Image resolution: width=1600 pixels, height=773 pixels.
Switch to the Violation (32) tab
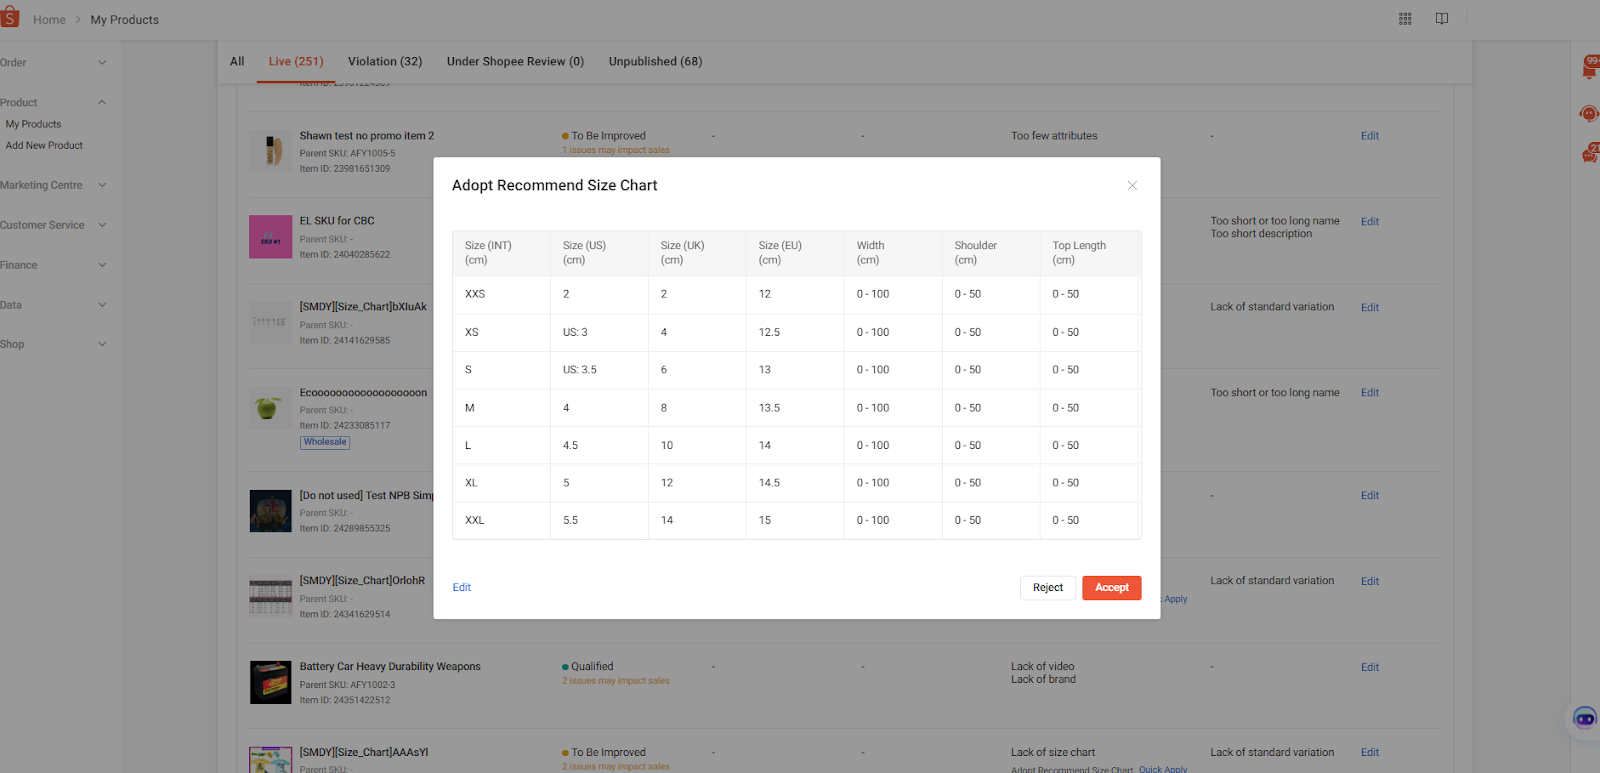click(x=385, y=62)
